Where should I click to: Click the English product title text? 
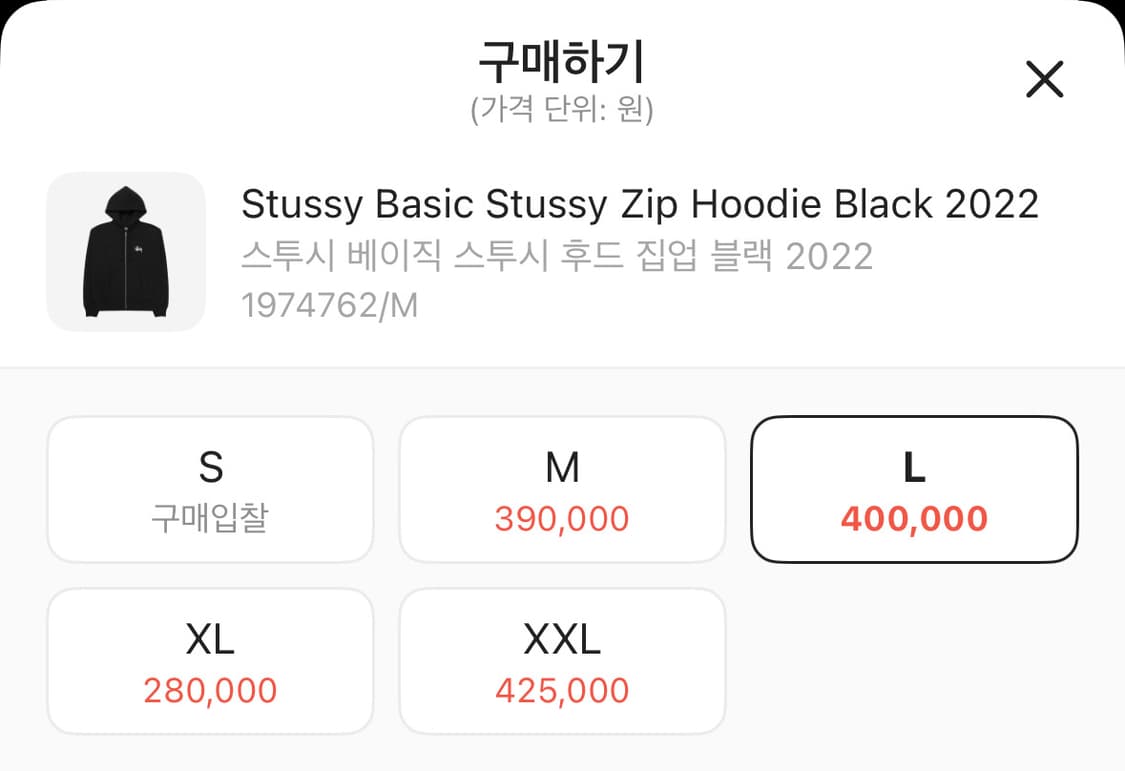(x=640, y=204)
